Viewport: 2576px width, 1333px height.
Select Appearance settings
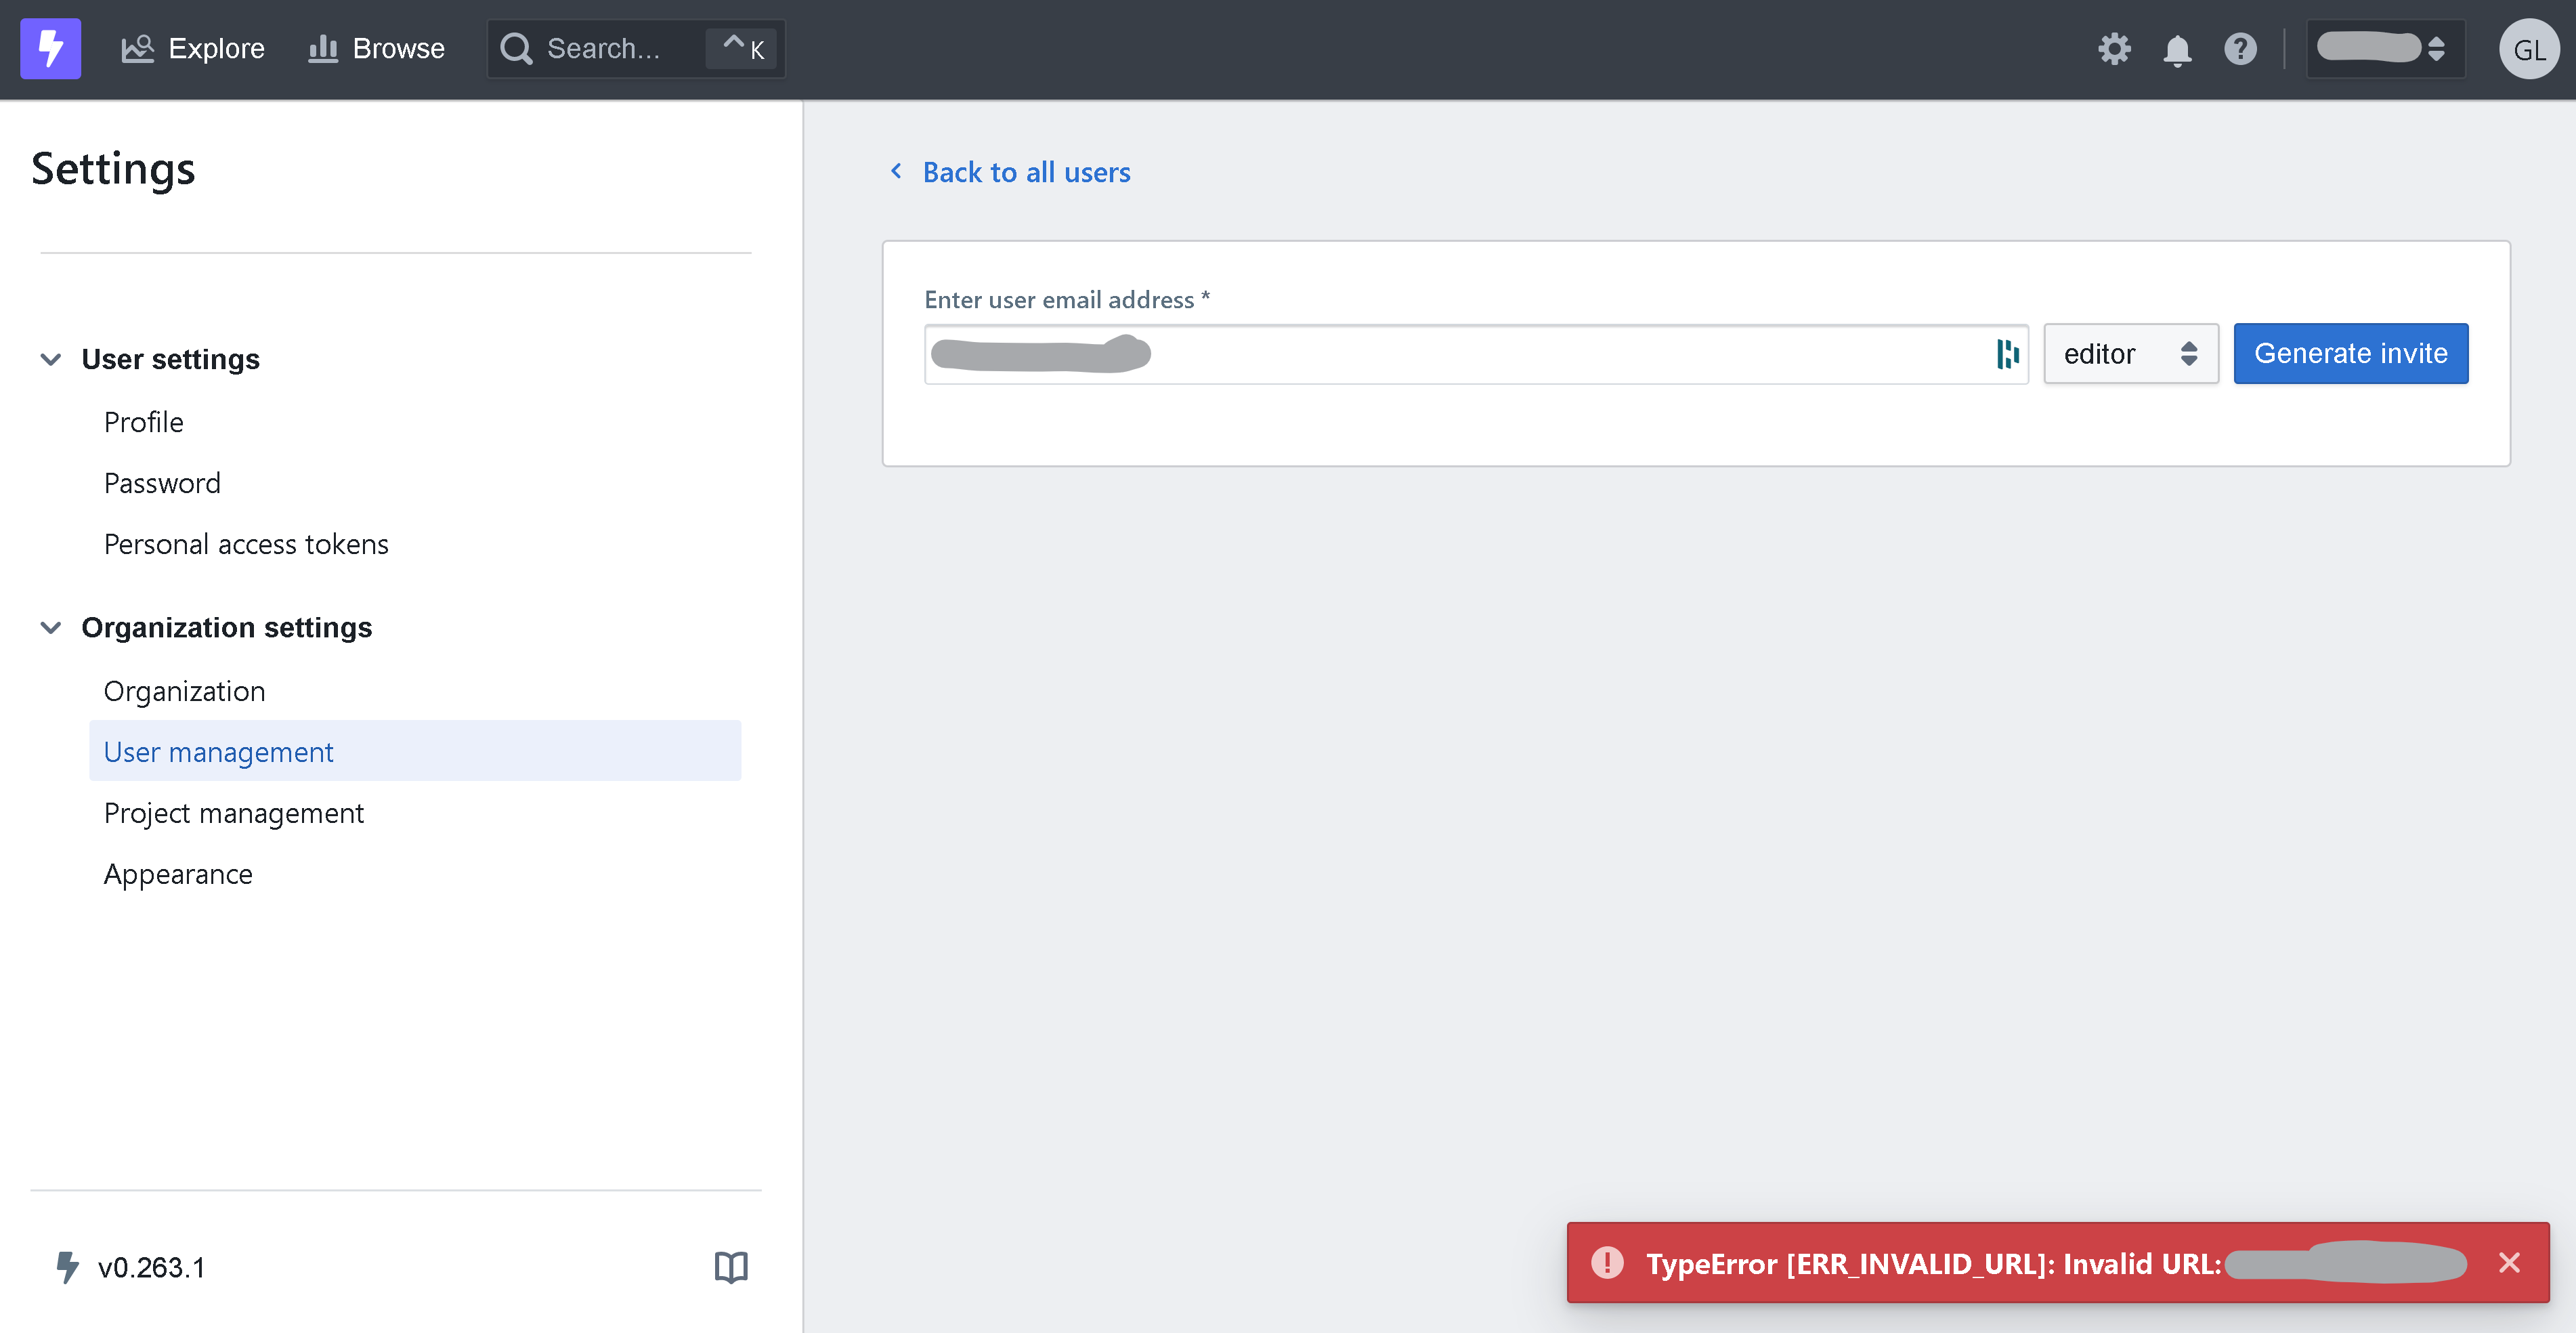pos(178,873)
